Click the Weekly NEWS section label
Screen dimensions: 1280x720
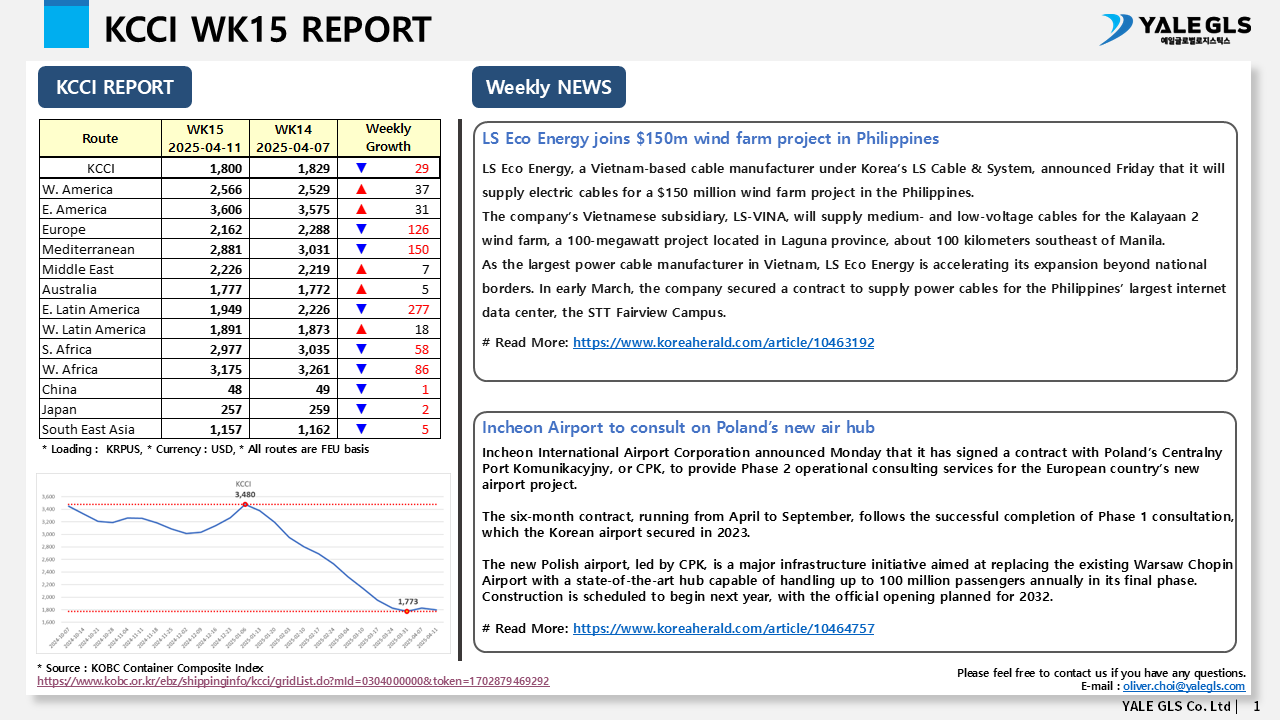[549, 87]
